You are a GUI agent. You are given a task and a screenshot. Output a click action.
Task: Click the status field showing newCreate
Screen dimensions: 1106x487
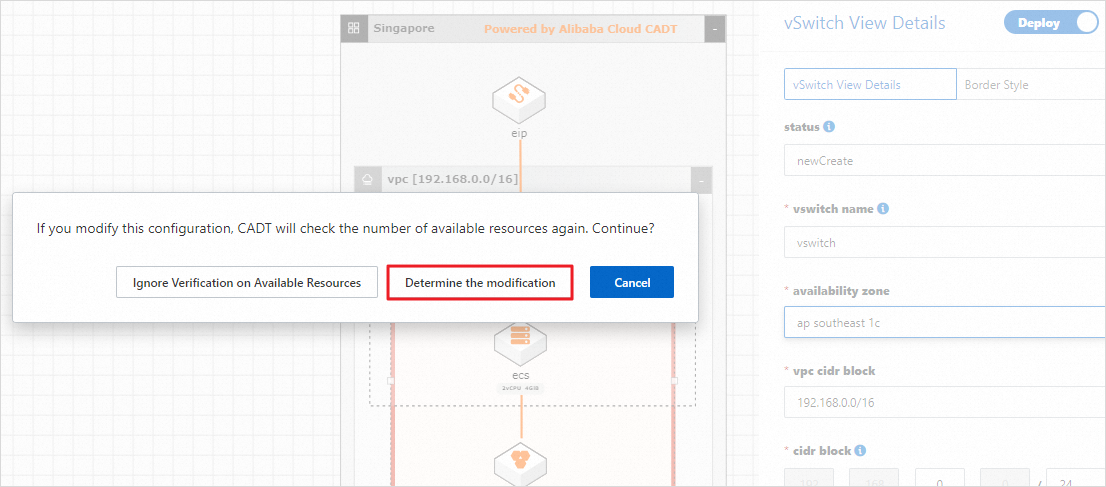pyautogui.click(x=944, y=160)
